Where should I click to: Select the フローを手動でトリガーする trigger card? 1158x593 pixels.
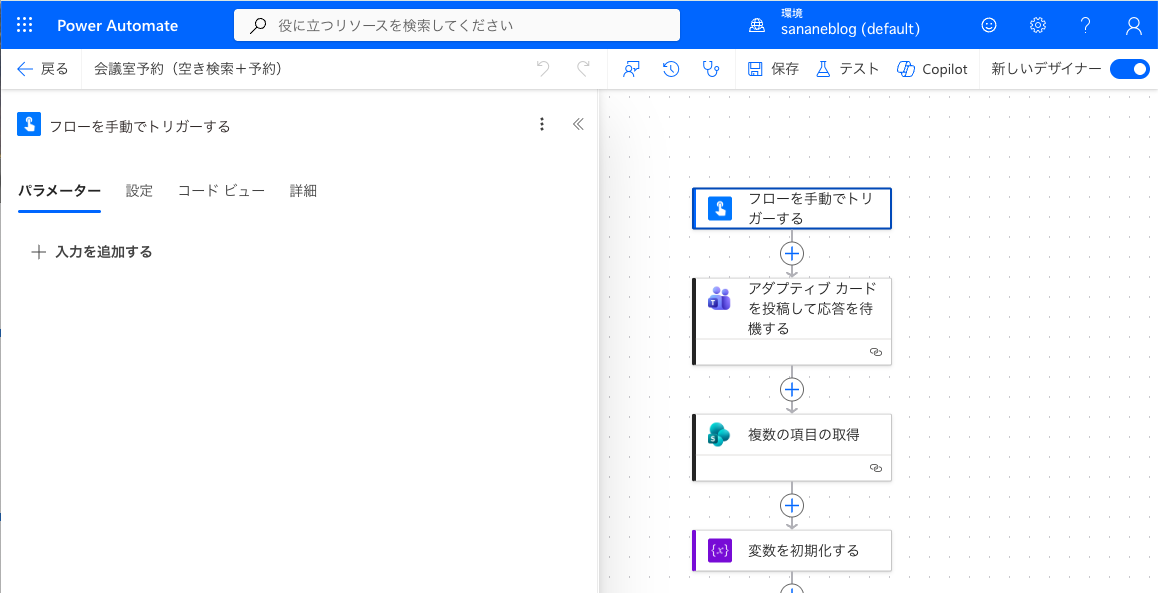click(792, 208)
